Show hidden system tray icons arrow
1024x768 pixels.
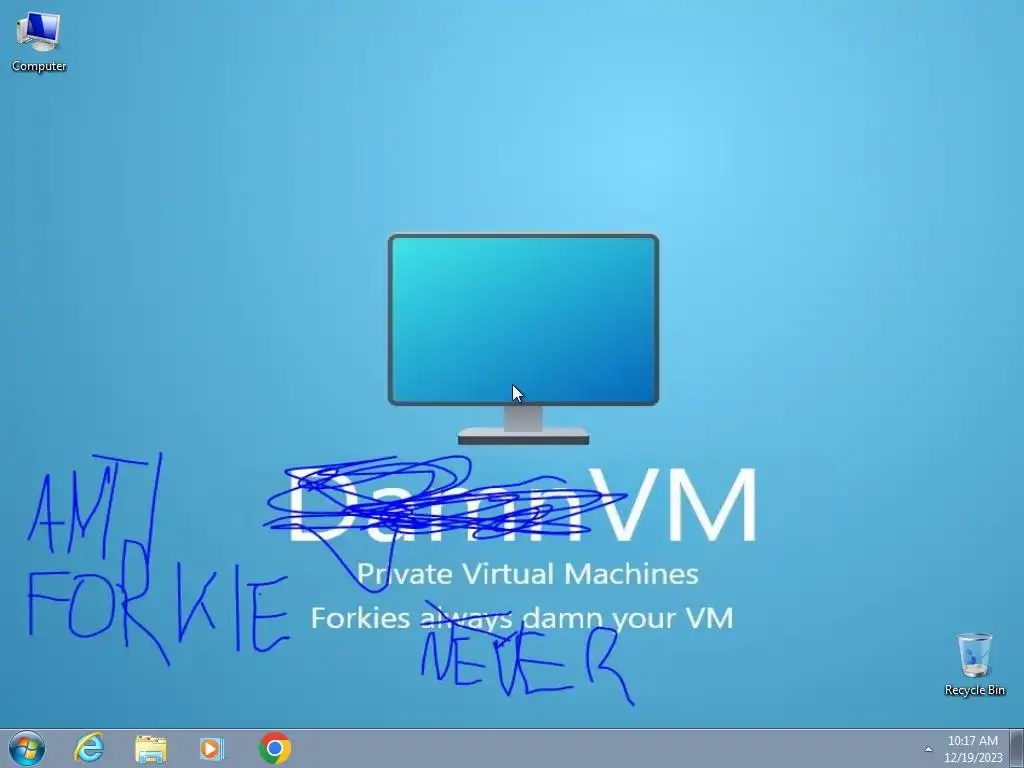928,749
